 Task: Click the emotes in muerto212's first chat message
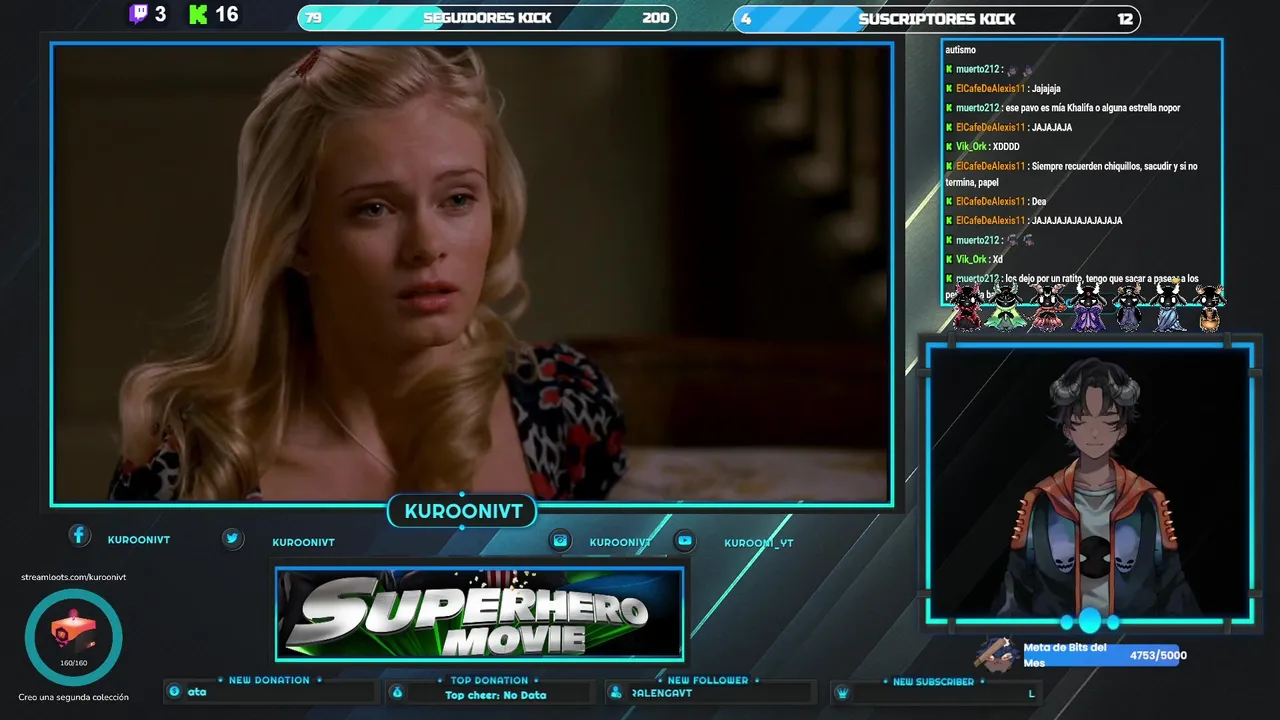[x=1020, y=69]
